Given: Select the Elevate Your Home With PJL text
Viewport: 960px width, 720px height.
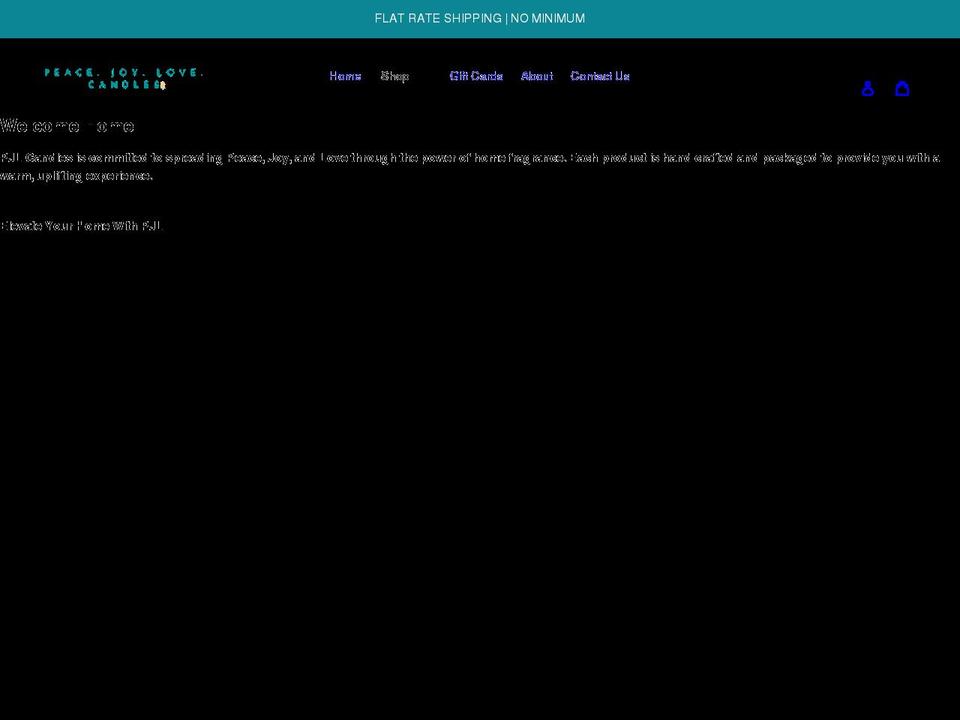Looking at the screenshot, I should tap(82, 226).
